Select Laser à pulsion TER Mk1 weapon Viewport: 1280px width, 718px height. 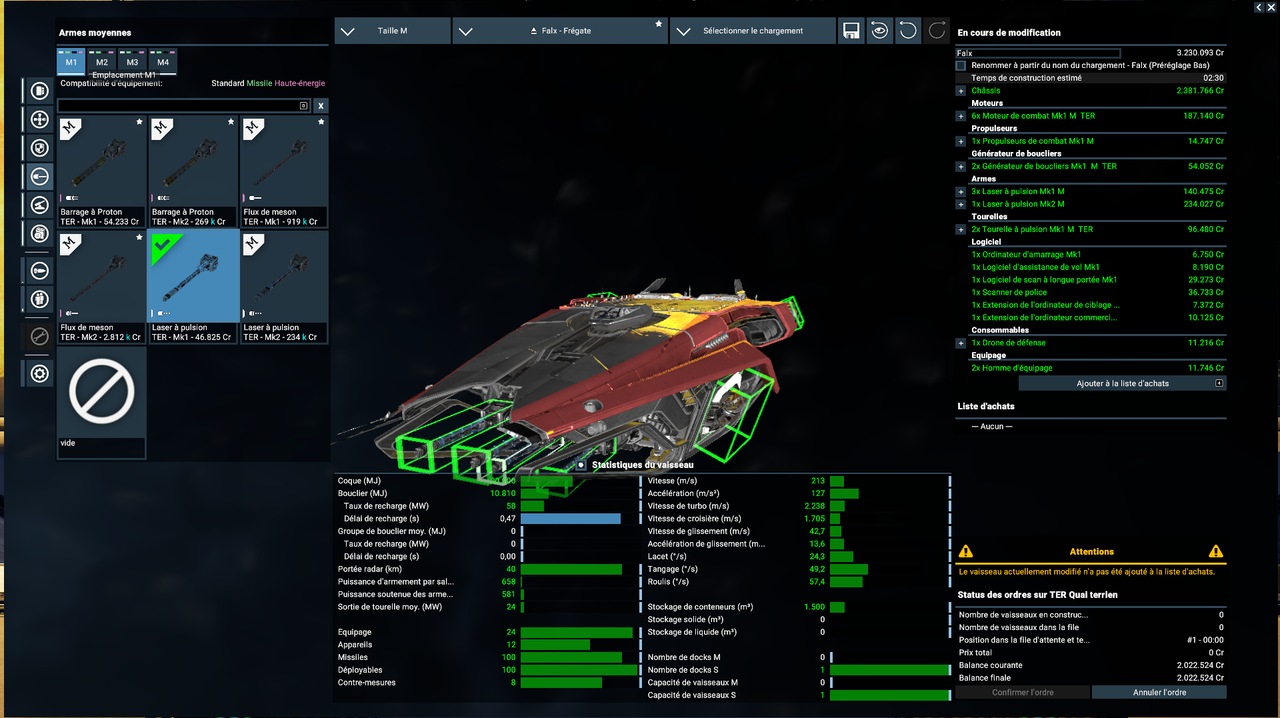(x=193, y=287)
